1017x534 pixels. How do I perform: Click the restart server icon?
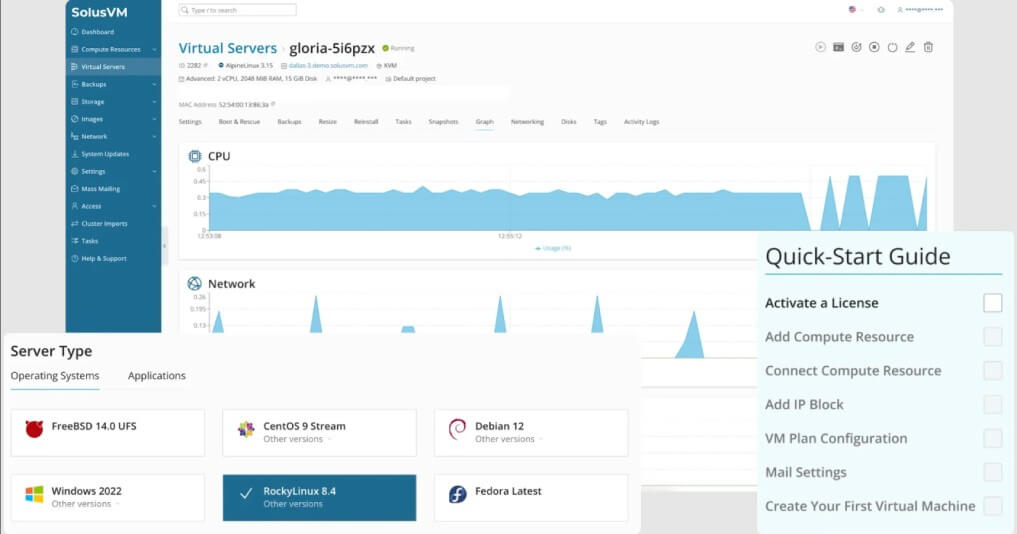tap(856, 47)
